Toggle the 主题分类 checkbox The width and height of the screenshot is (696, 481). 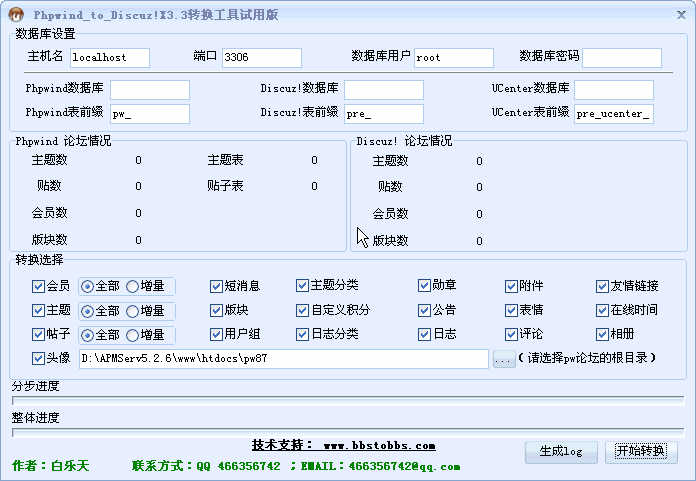[302, 285]
